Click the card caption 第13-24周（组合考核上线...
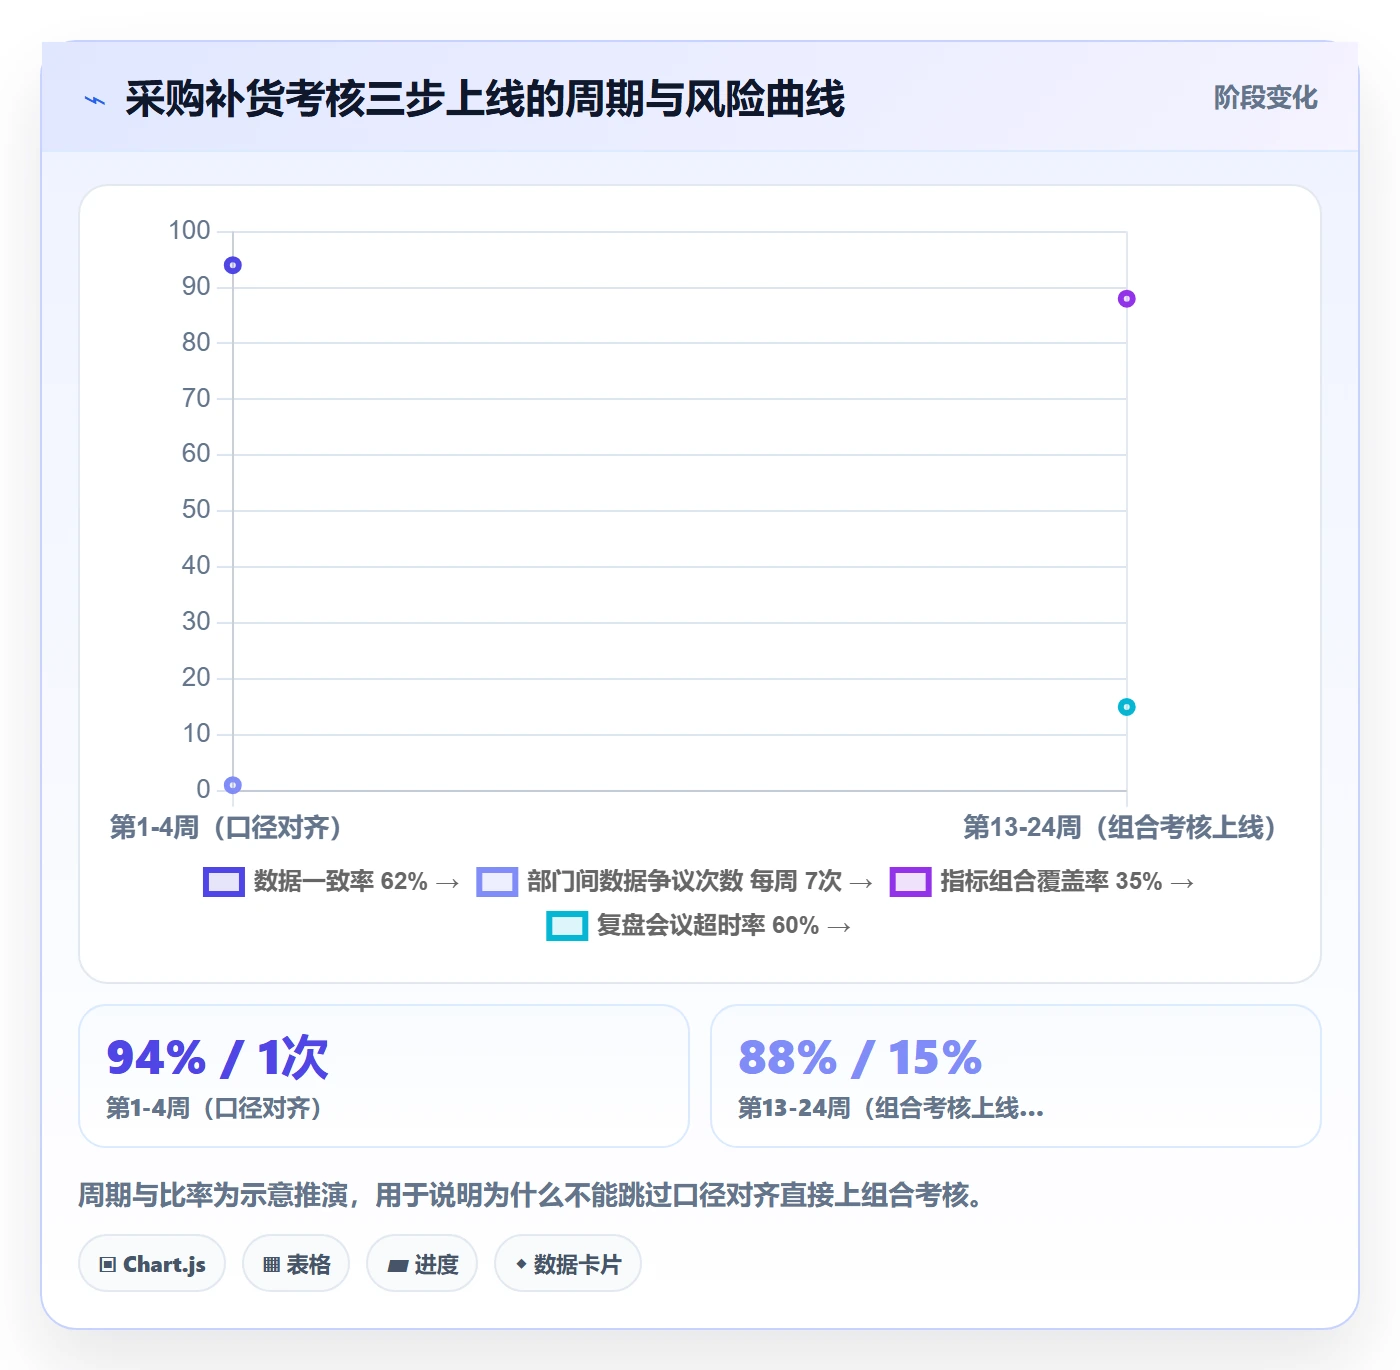The width and height of the screenshot is (1400, 1370). [x=891, y=1108]
